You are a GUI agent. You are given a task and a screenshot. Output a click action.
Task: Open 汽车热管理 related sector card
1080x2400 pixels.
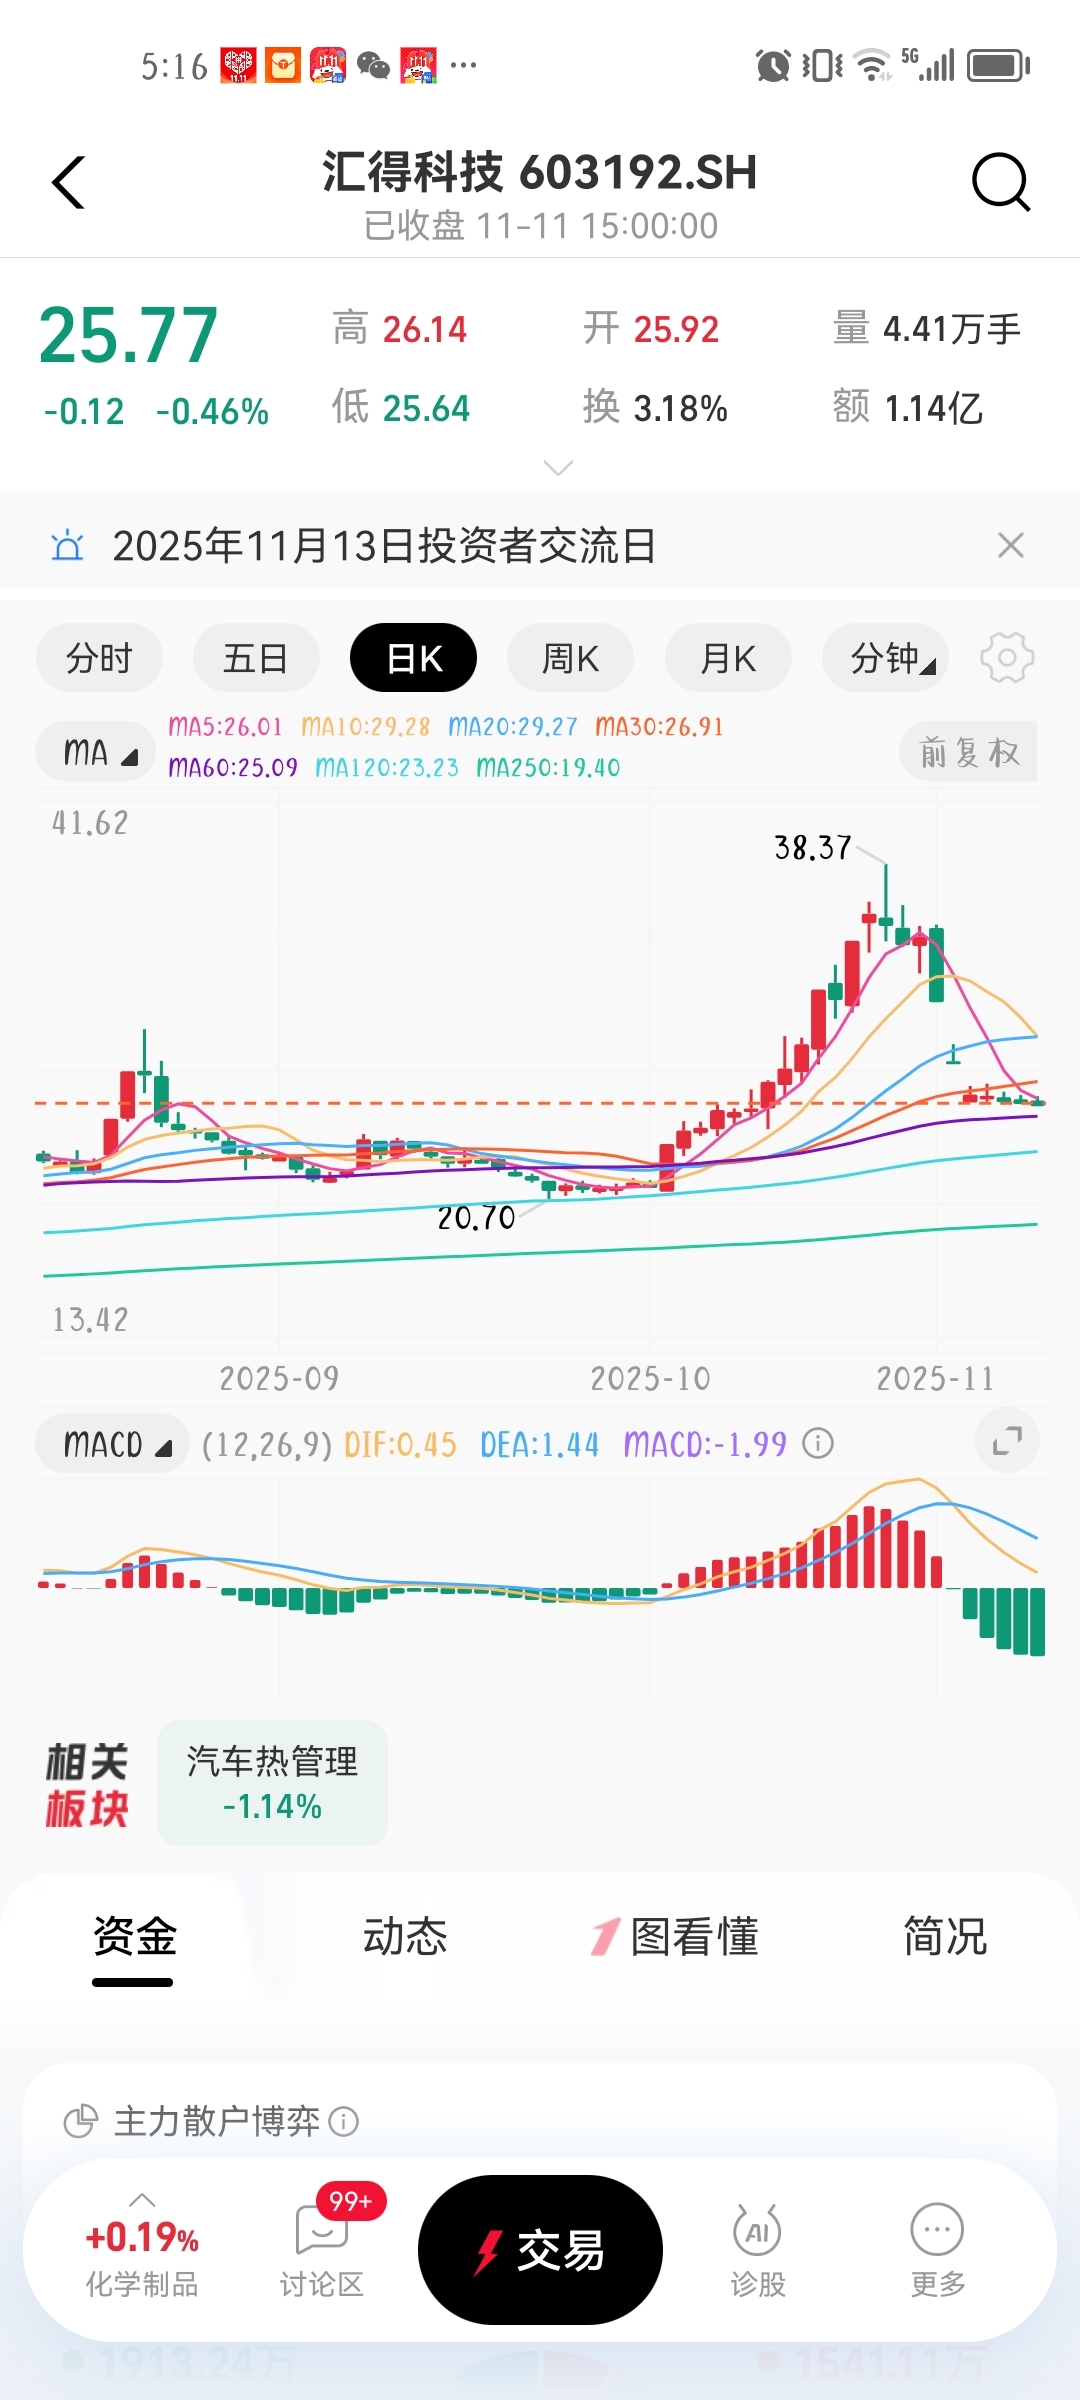coord(272,1783)
